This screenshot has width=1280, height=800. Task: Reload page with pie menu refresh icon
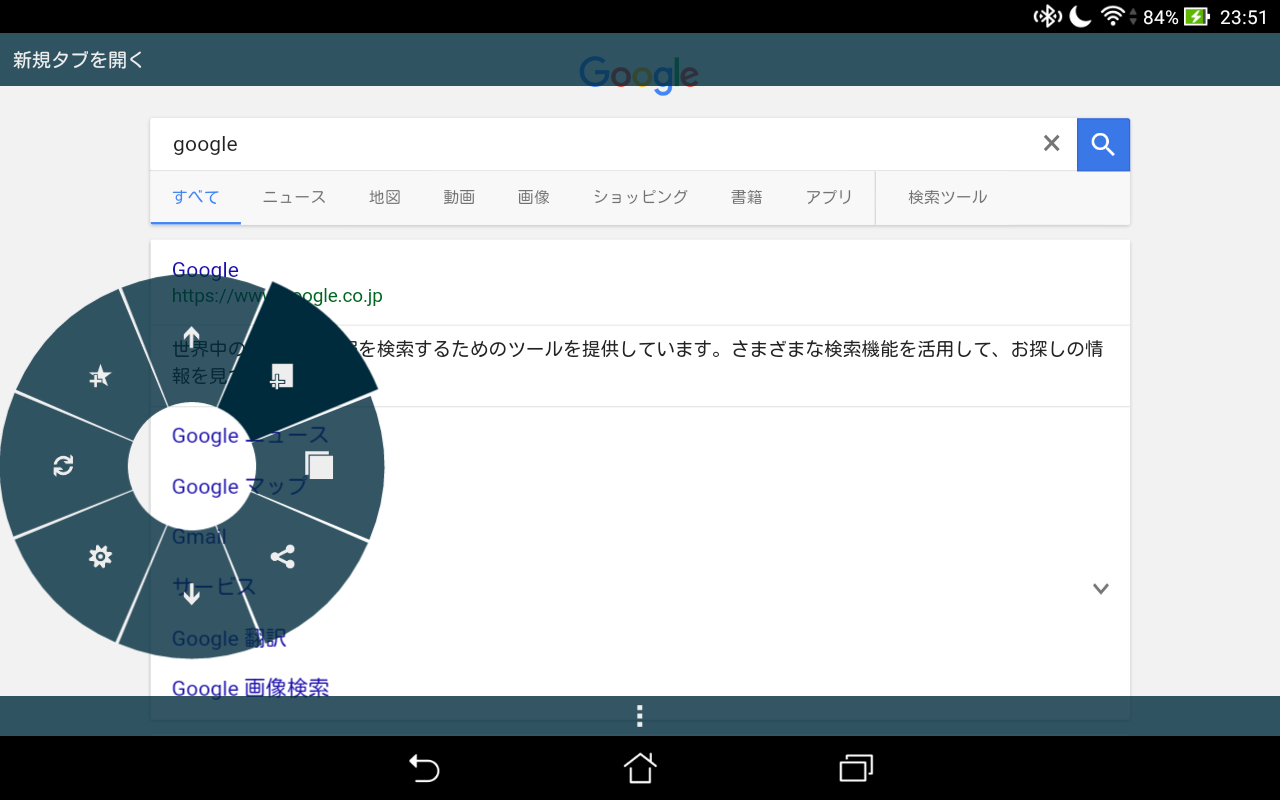pos(63,465)
